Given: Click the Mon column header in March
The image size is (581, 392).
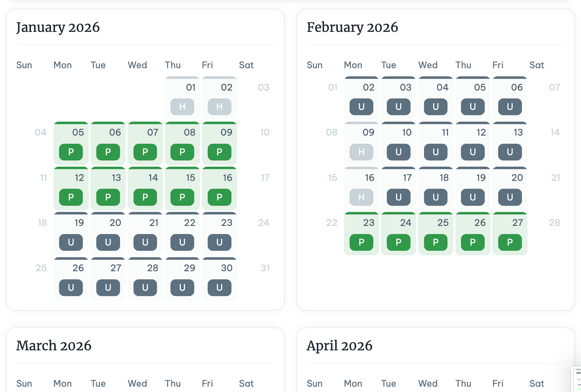Looking at the screenshot, I should (x=62, y=383).
